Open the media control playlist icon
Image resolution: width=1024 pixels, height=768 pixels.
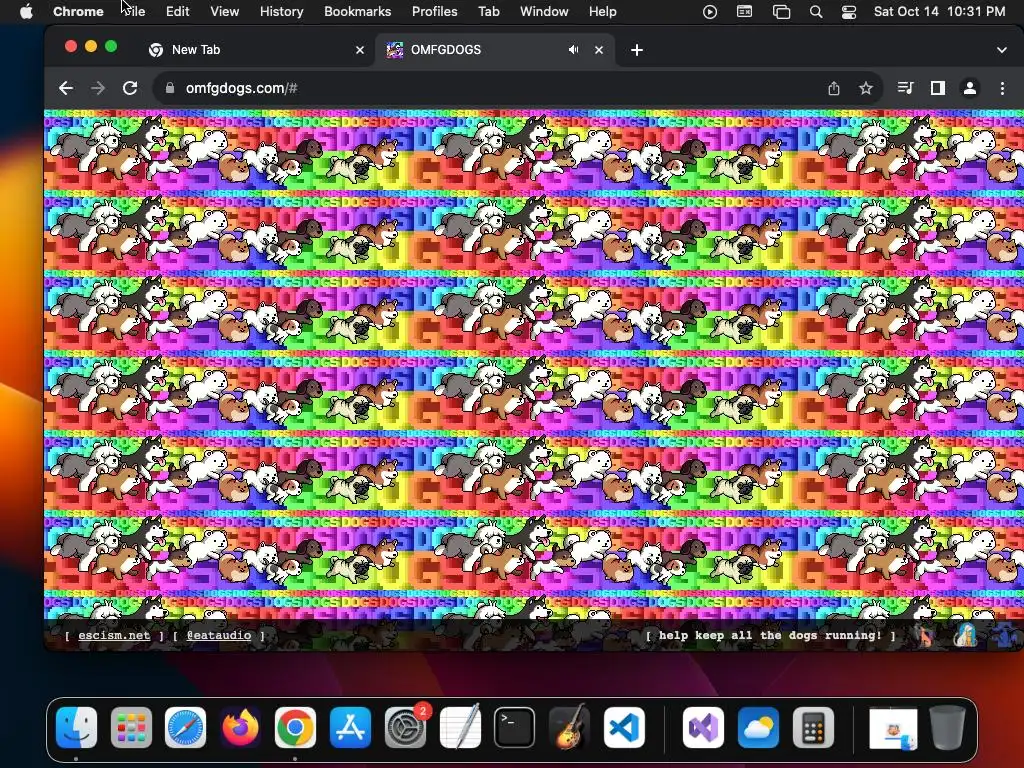(905, 88)
